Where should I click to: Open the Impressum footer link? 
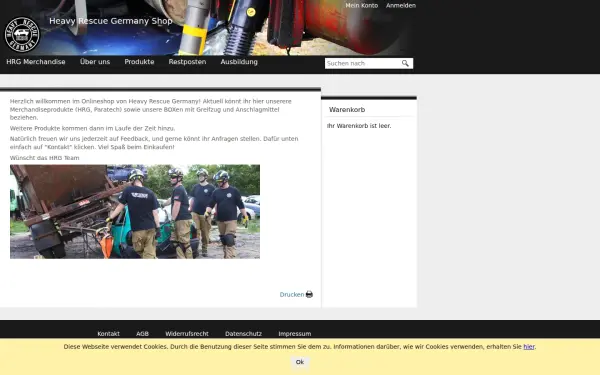[x=295, y=334]
